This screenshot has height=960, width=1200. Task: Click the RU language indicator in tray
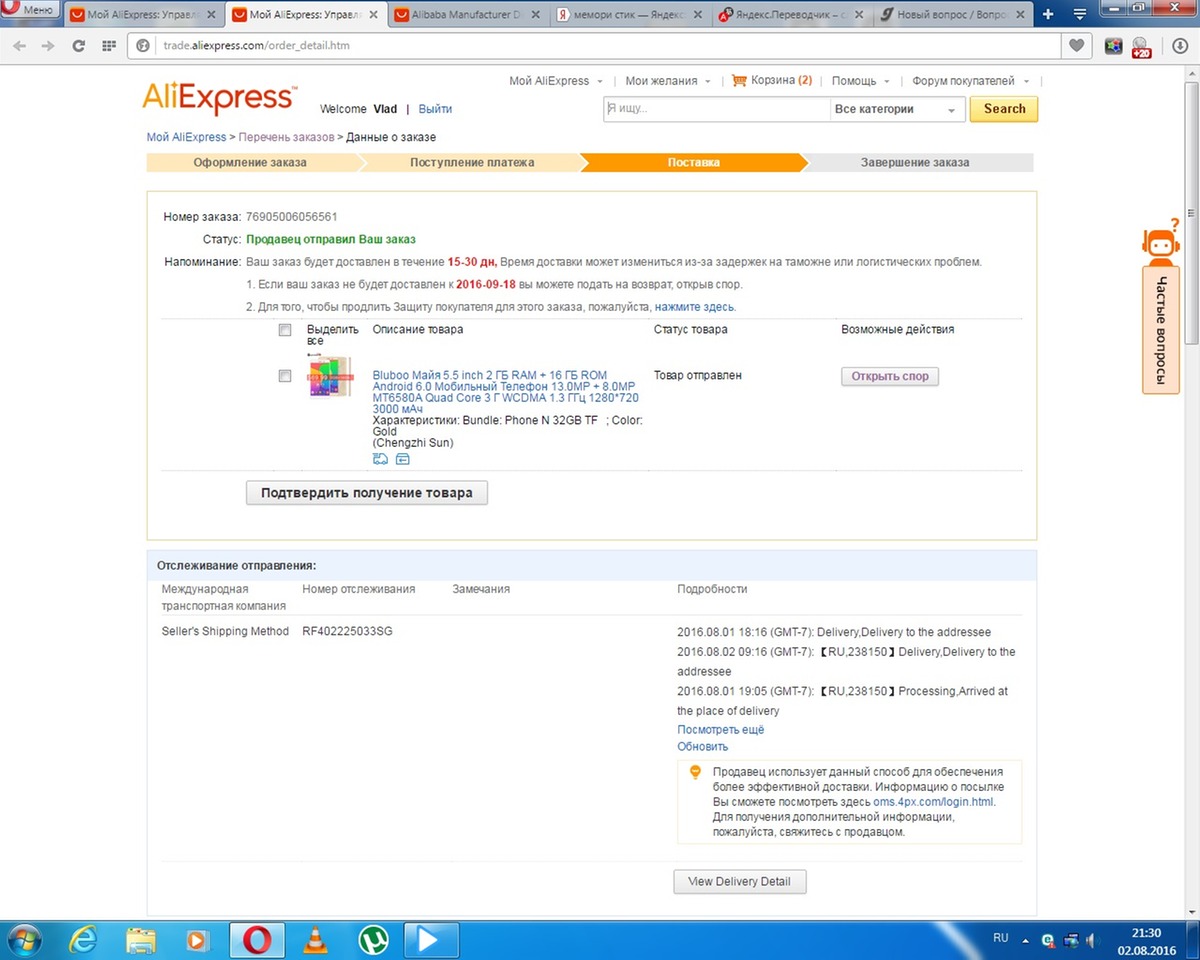tap(1001, 938)
